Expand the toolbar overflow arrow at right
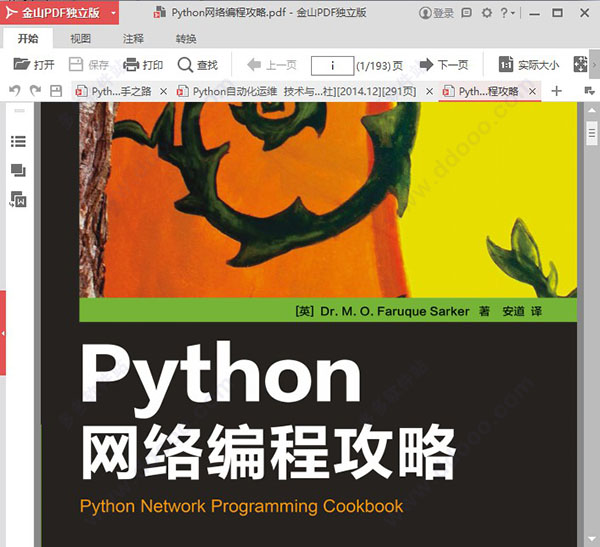This screenshot has height=547, width=600. pyautogui.click(x=595, y=65)
